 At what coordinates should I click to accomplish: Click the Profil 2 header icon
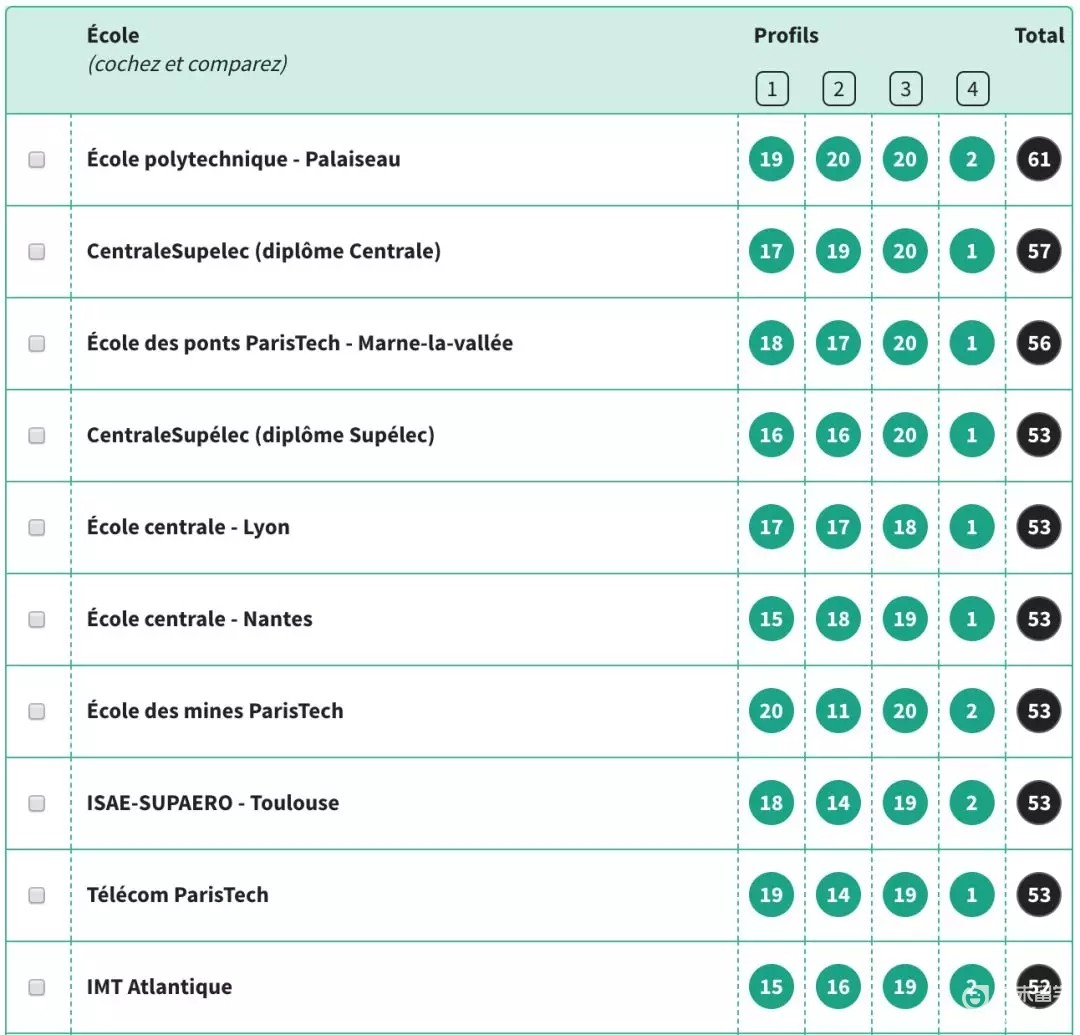coord(838,89)
